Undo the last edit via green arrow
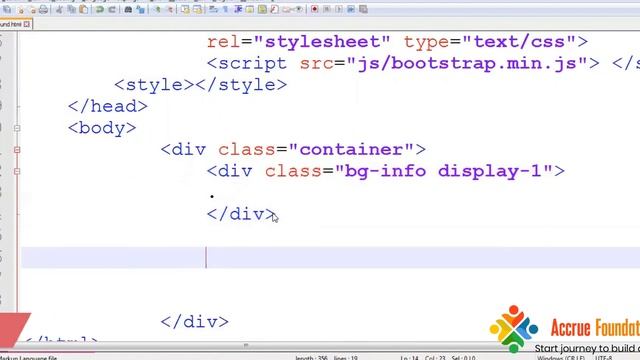The height and width of the screenshot is (360, 640). [x=100, y=9]
